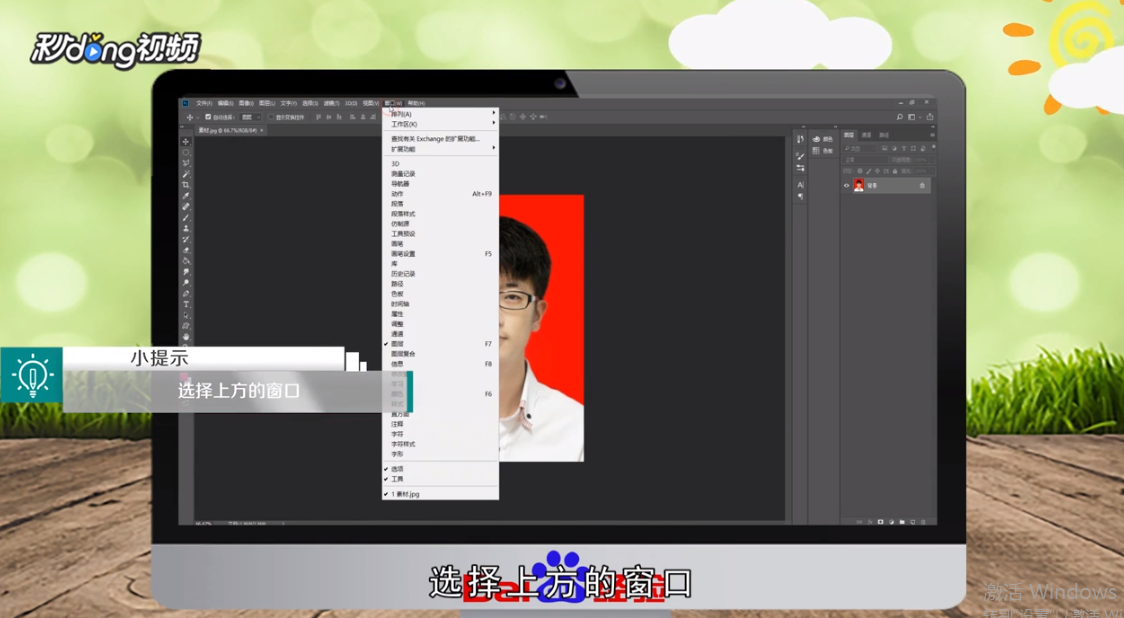Select the Horizontal Type tool (T)
The image size is (1124, 618).
click(186, 304)
